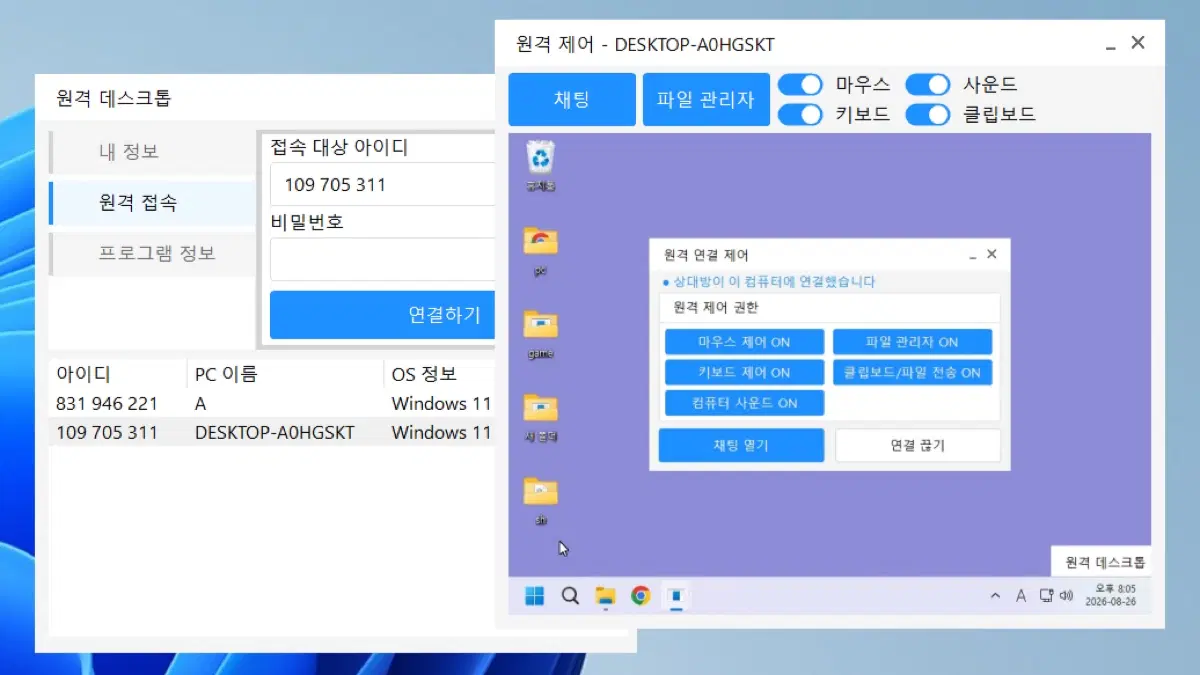Select the row with ID 831 946 221
Viewport: 1200px width, 675px height.
pyautogui.click(x=272, y=404)
